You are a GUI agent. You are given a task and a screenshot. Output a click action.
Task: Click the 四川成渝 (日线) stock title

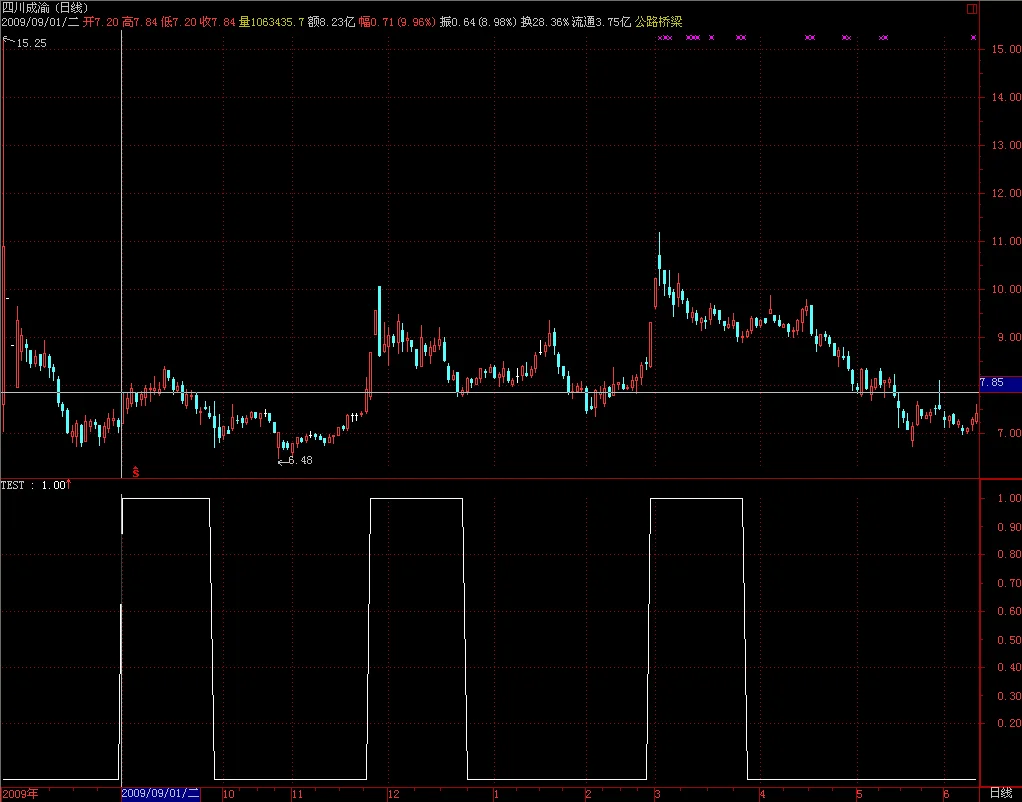[x=45, y=8]
